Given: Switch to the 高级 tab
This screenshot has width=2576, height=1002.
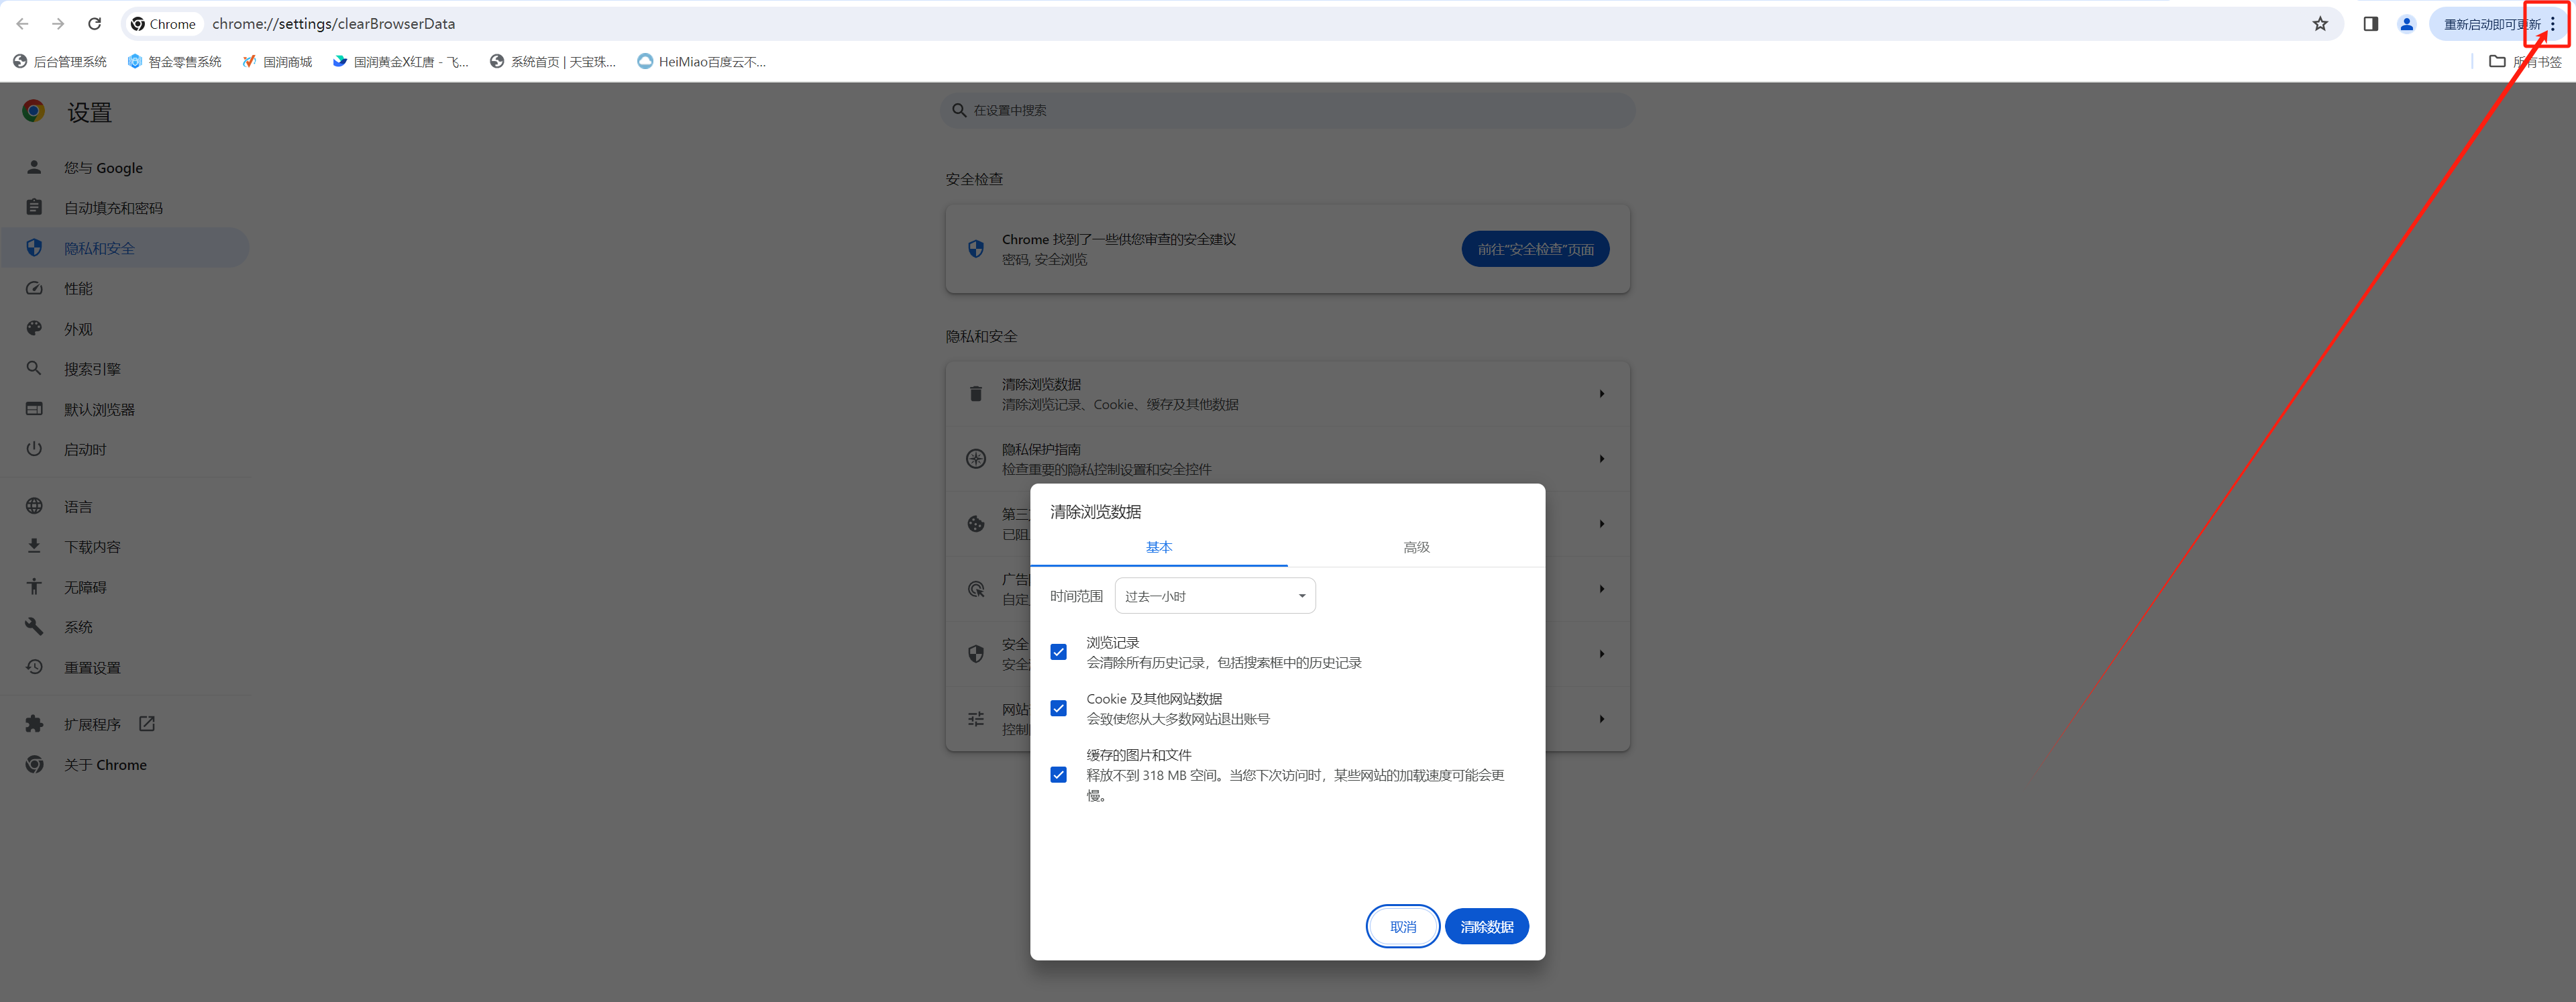Looking at the screenshot, I should pos(1416,547).
